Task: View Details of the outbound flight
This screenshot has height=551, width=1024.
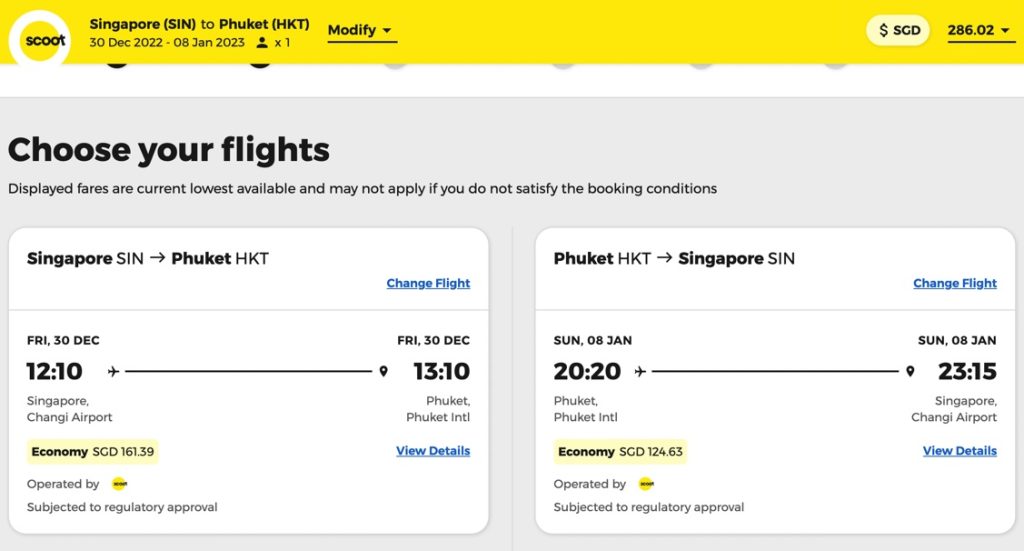Action: click(433, 450)
